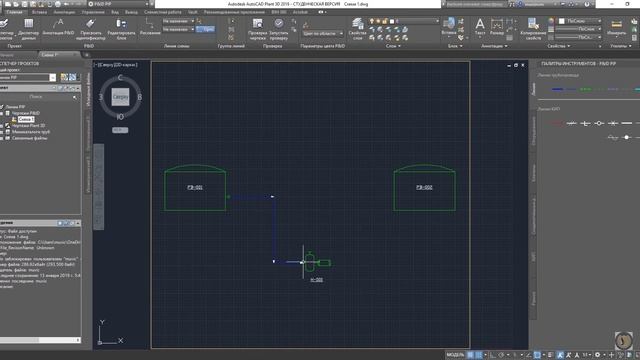The height and width of the screenshot is (360, 640).
Task: Click the Вставка block icon
Action: (x=449, y=26)
